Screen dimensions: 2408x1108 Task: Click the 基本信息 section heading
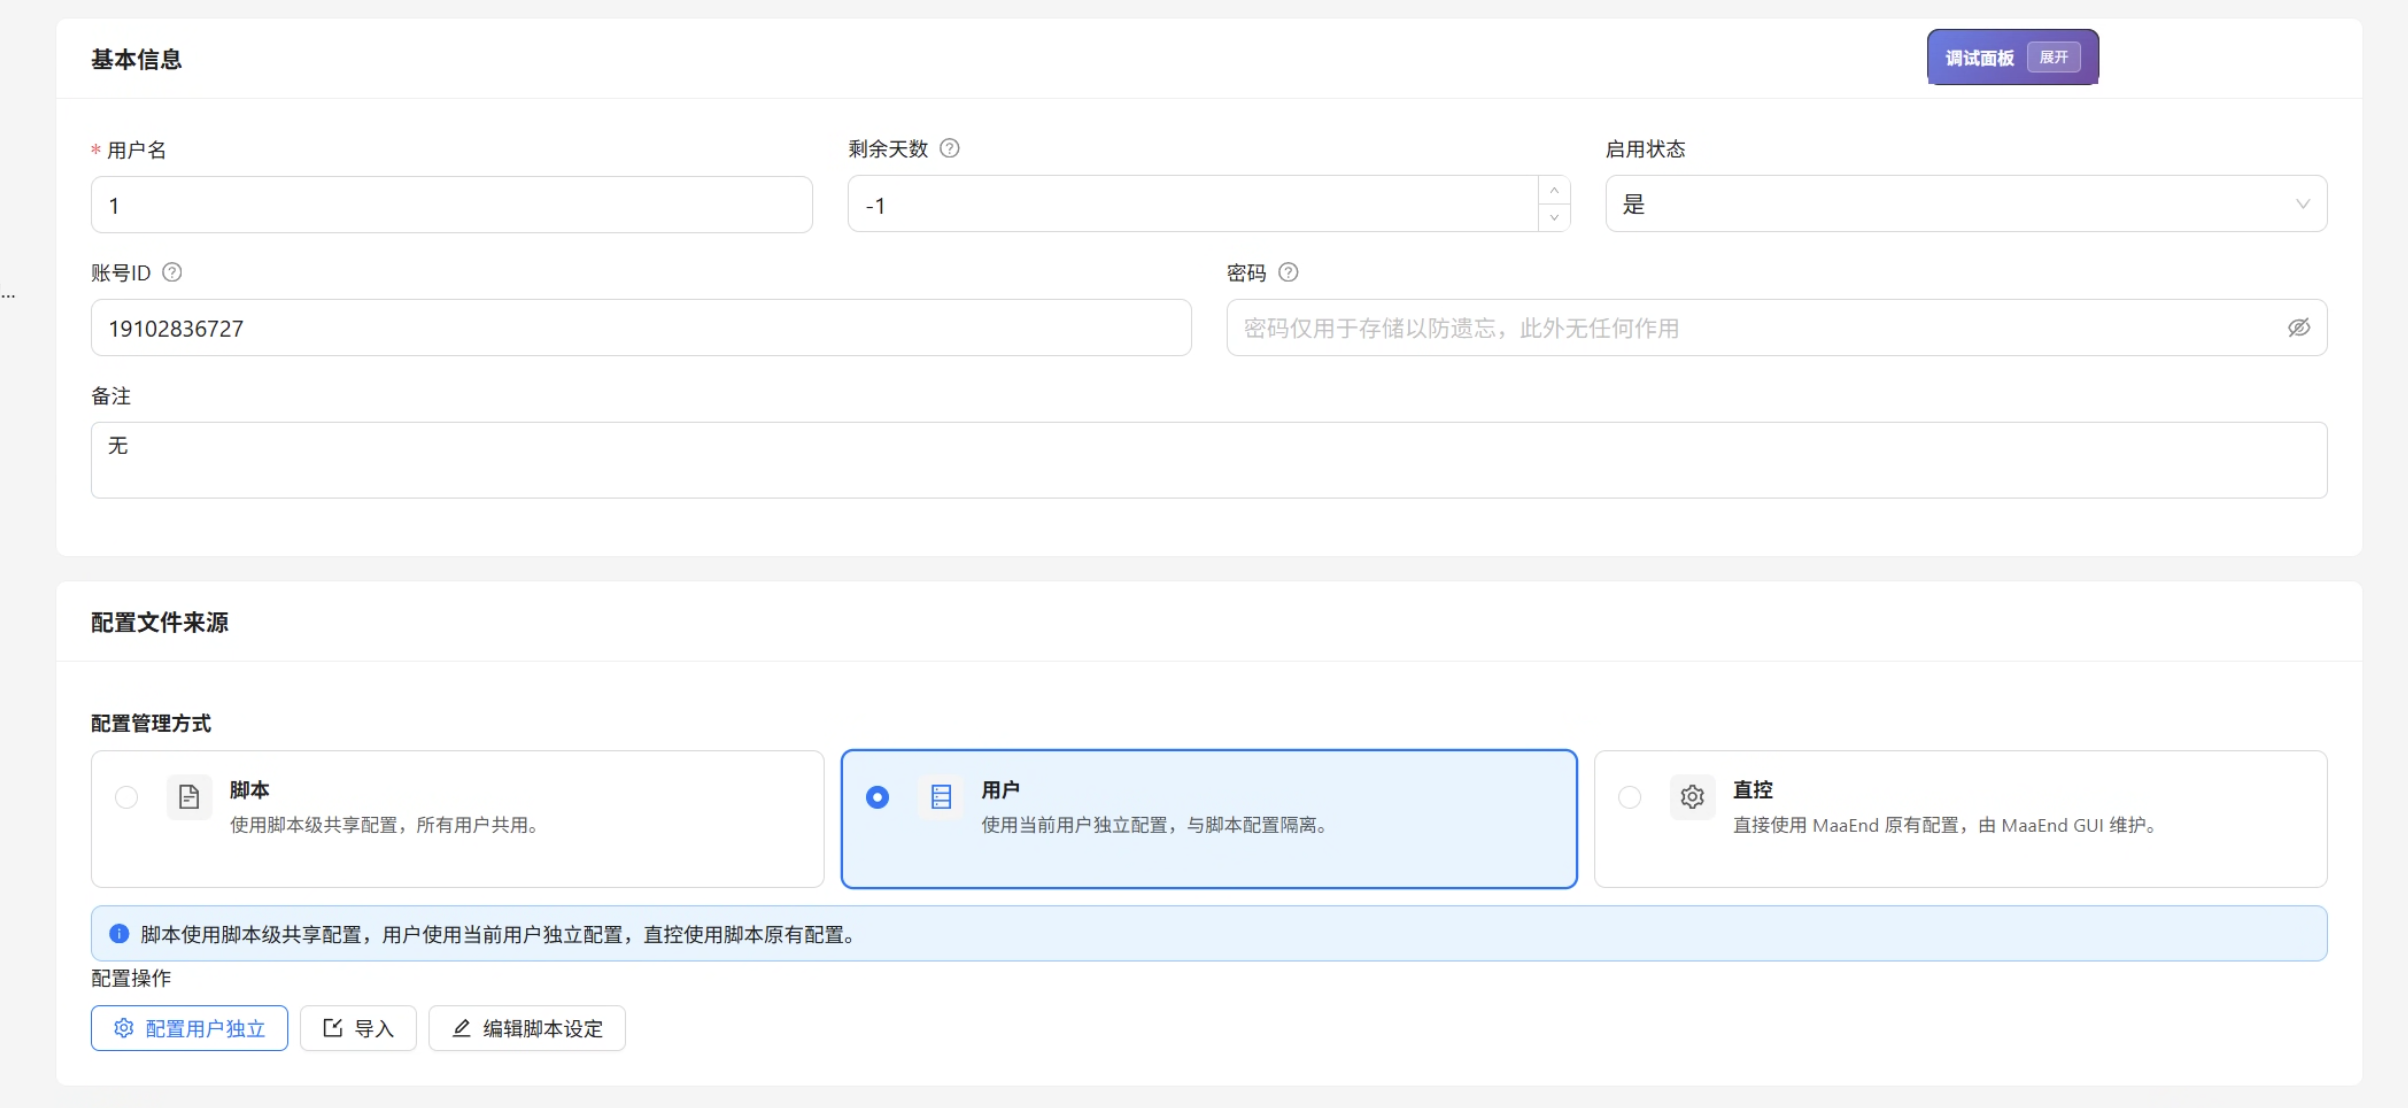[x=136, y=59]
